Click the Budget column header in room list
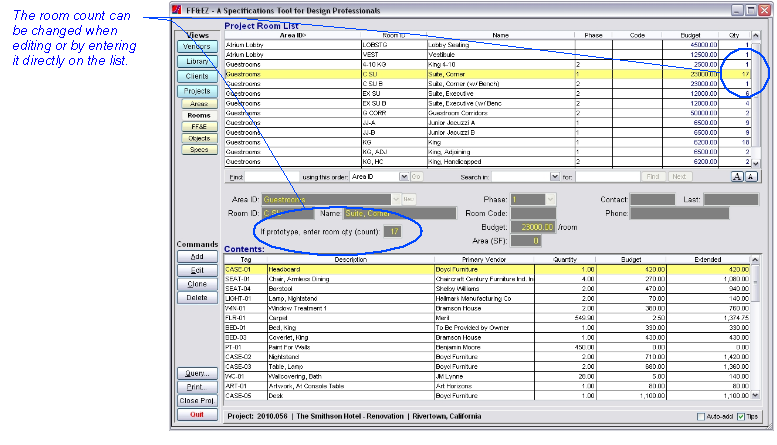Viewport: 777px width, 445px height. point(690,35)
